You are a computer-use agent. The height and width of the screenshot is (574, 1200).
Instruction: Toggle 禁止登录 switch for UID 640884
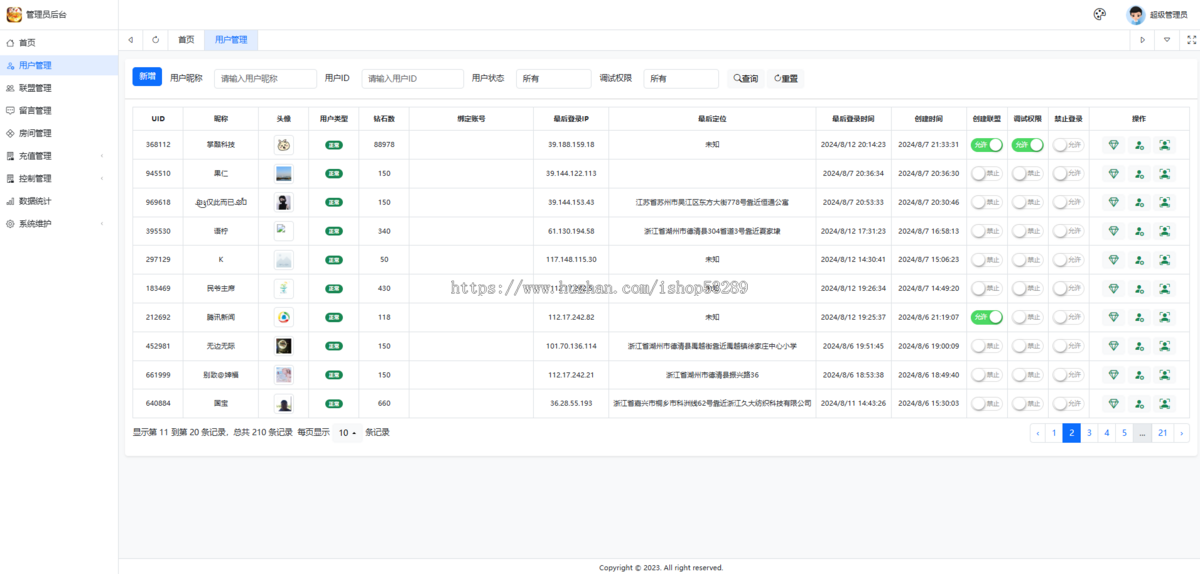pos(1068,404)
